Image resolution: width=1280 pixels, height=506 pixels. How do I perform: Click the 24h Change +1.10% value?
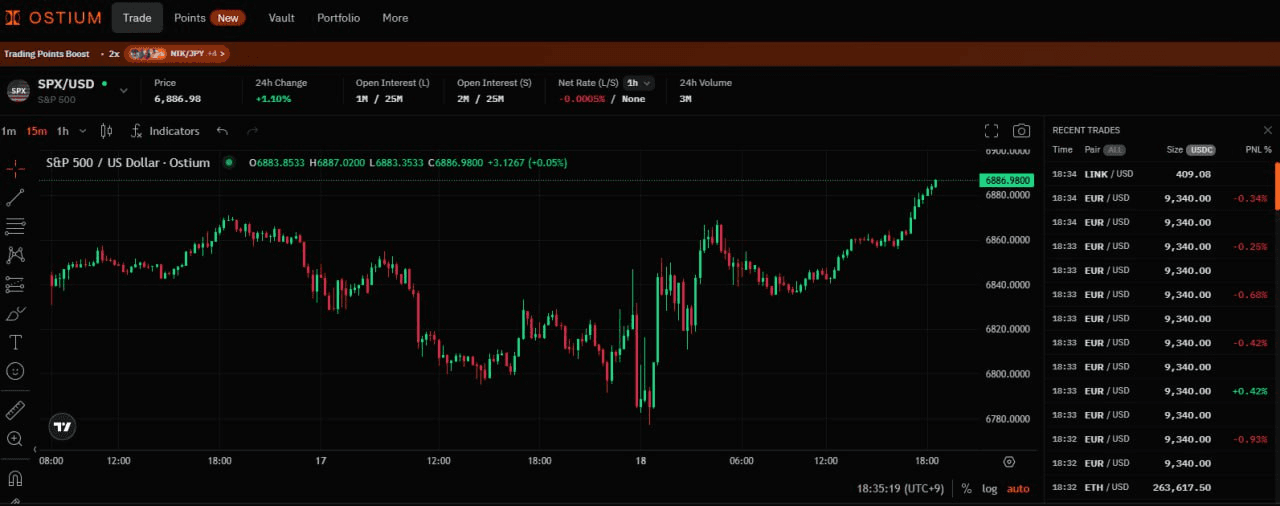(273, 99)
